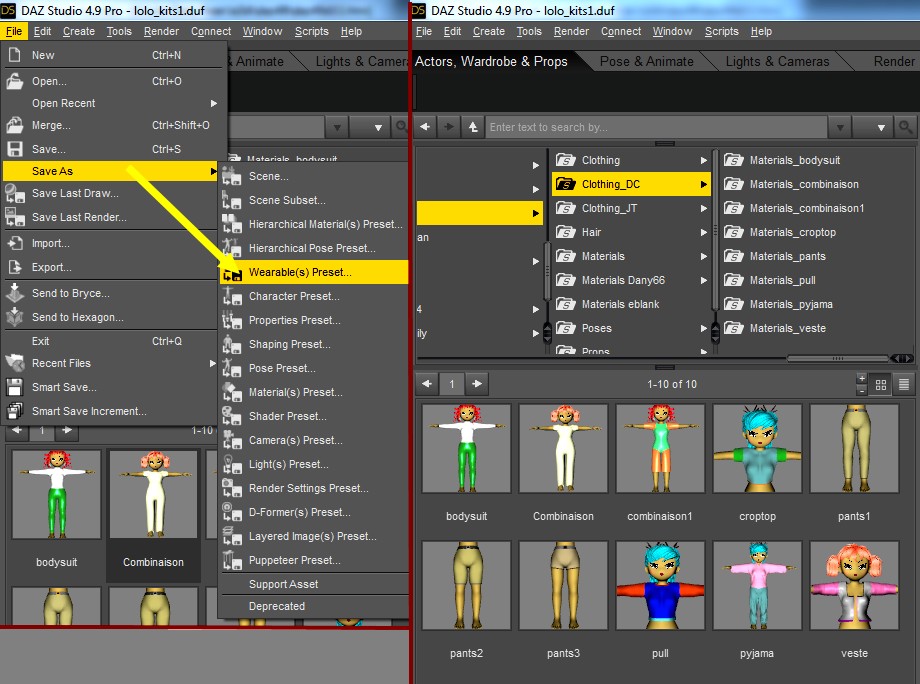Screen dimensions: 920x684
Task: Expand the Materials Dany66 folder arrow
Action: (703, 280)
